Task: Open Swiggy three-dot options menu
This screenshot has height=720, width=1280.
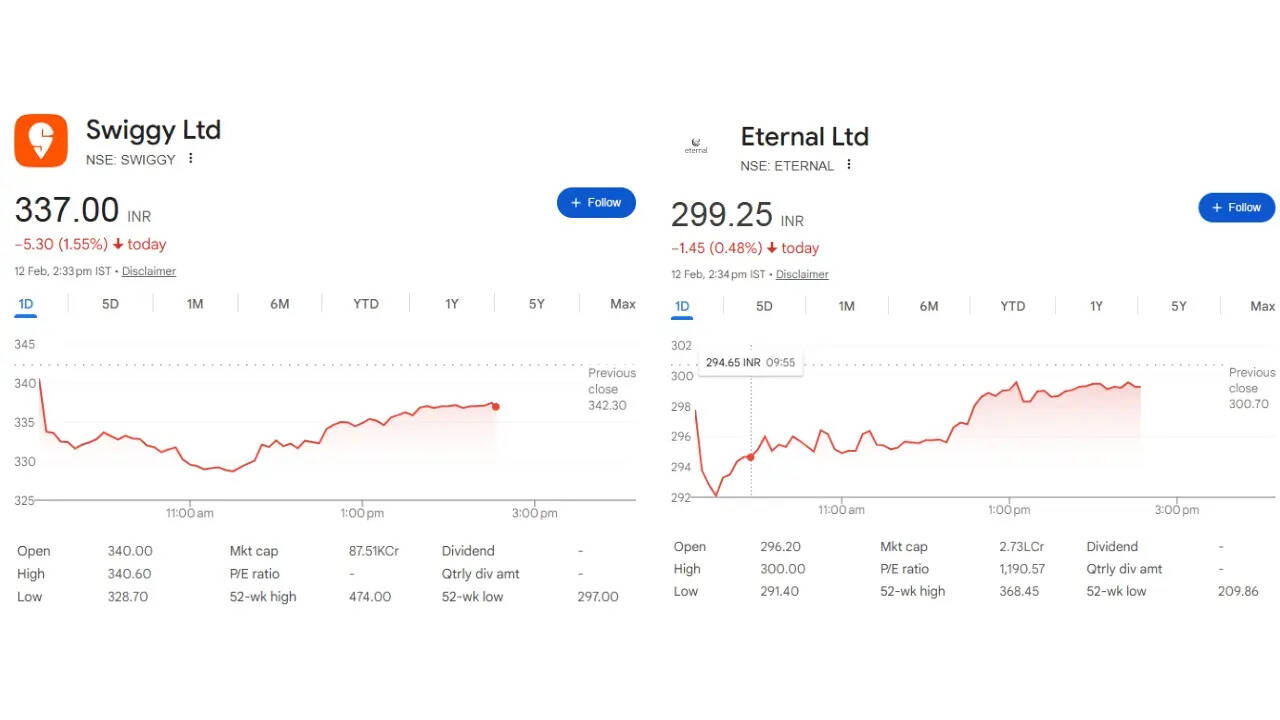Action: [x=191, y=159]
